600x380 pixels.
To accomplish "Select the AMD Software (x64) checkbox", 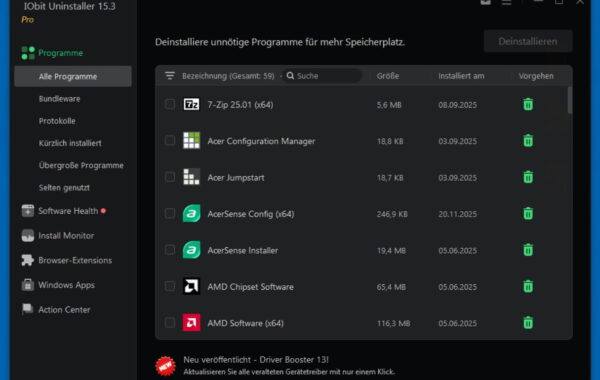I will pyautogui.click(x=170, y=323).
